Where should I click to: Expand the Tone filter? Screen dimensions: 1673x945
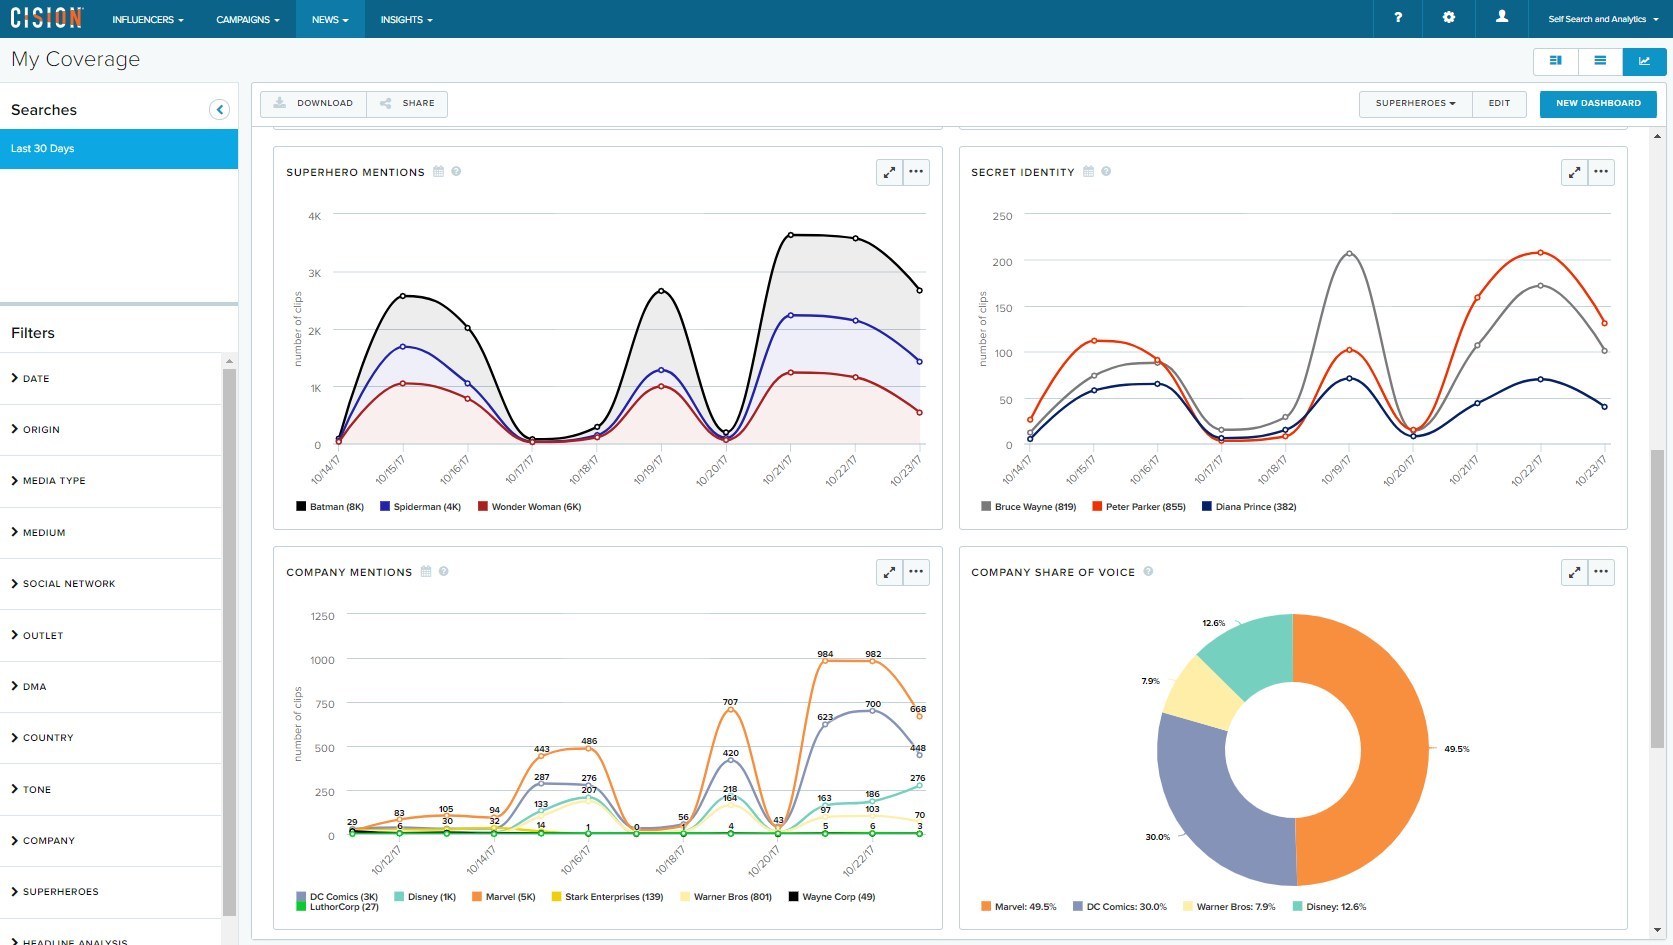click(110, 790)
